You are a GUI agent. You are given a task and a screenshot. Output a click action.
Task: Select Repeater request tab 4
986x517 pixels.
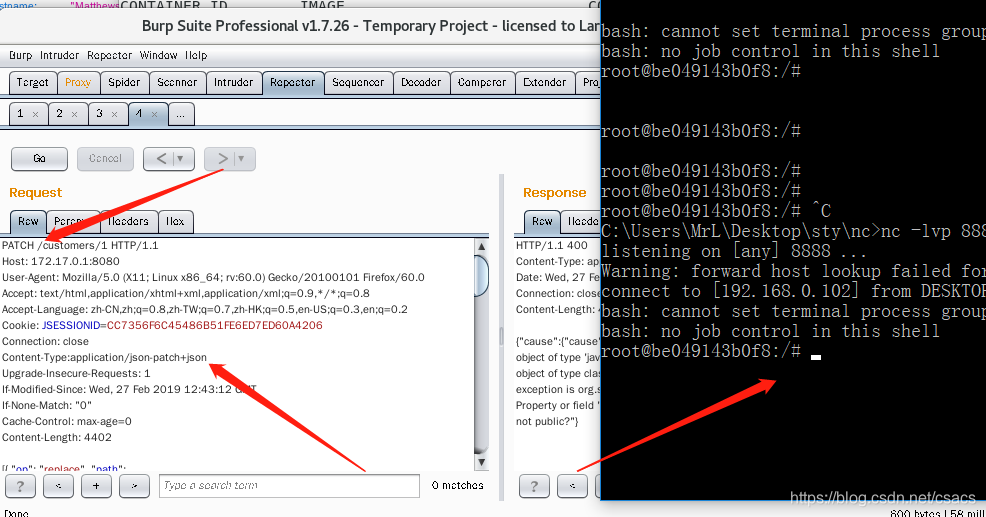pos(139,114)
